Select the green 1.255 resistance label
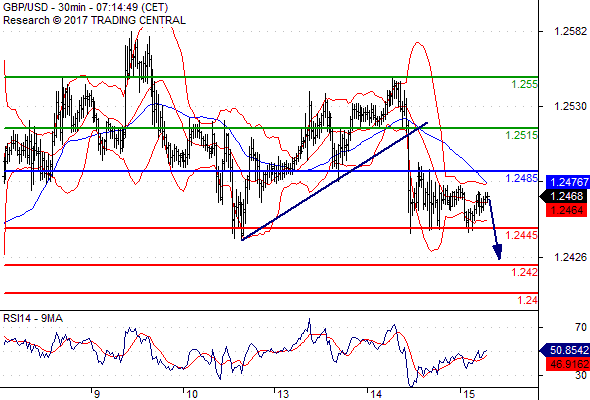Screen dimensions: 590x400 click(525, 84)
